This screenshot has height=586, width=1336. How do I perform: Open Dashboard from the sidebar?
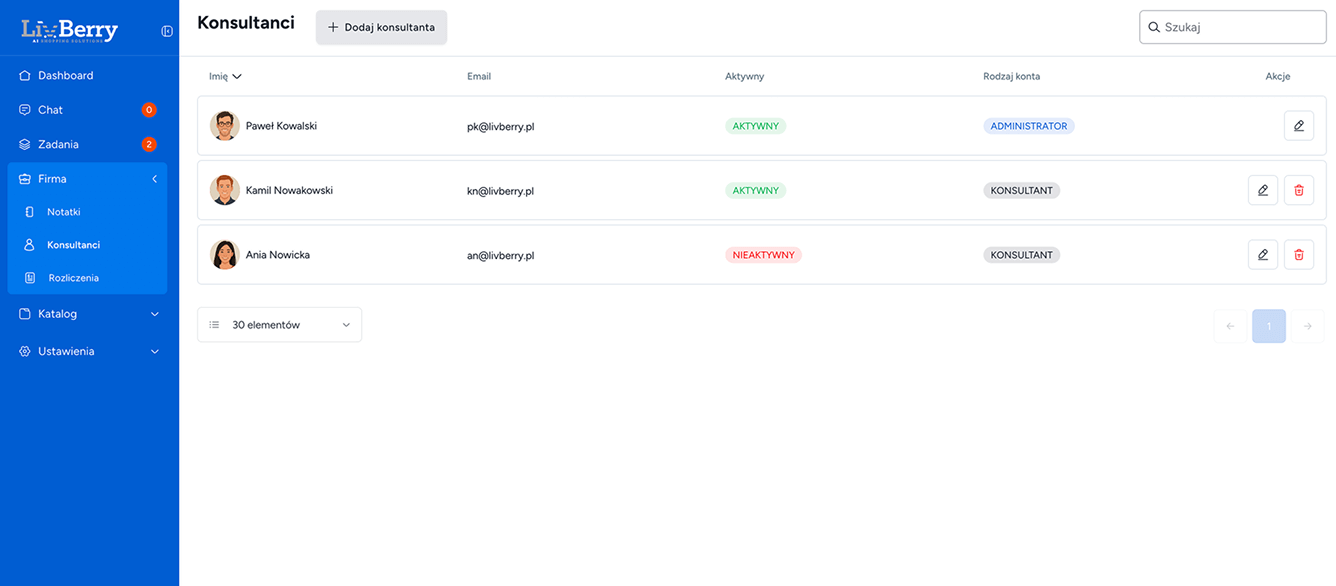click(x=66, y=76)
